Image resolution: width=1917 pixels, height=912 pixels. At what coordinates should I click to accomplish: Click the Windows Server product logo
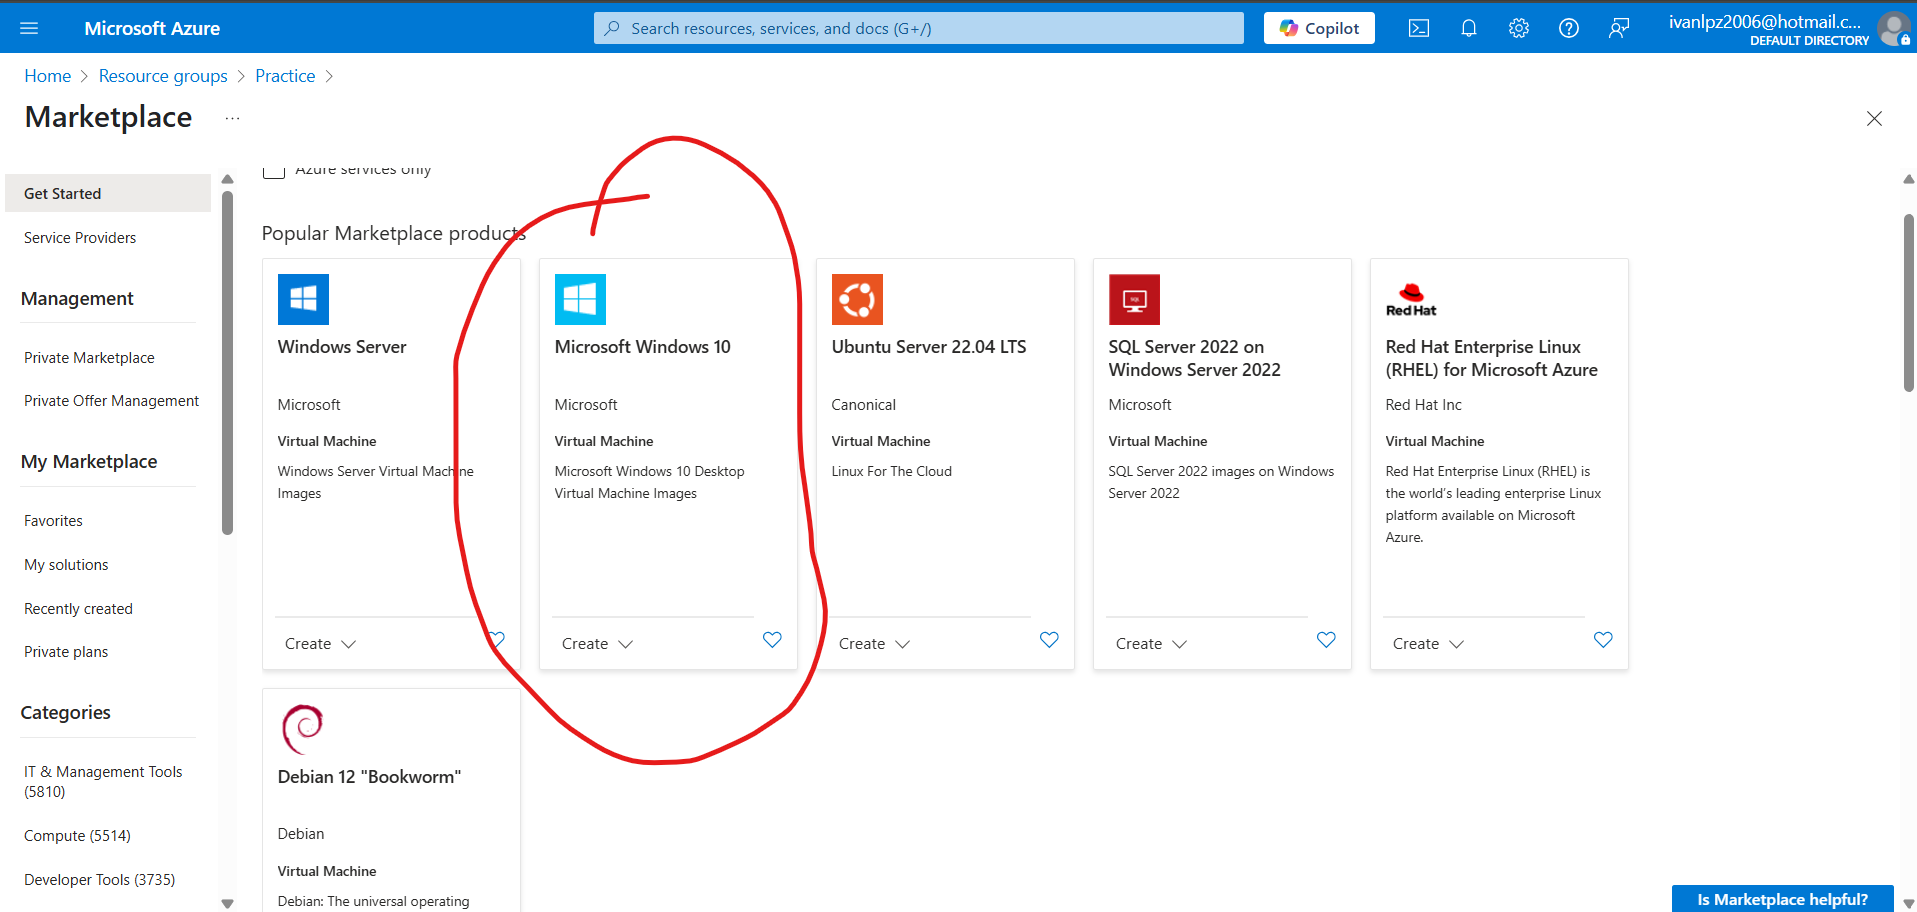[303, 299]
